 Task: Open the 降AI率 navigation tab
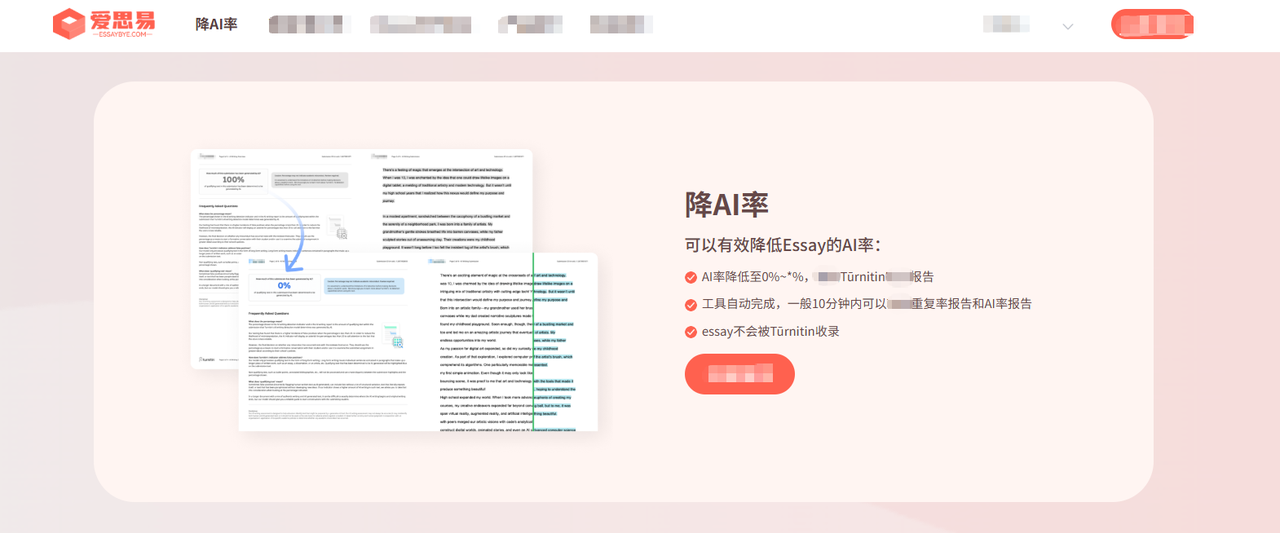[x=217, y=24]
